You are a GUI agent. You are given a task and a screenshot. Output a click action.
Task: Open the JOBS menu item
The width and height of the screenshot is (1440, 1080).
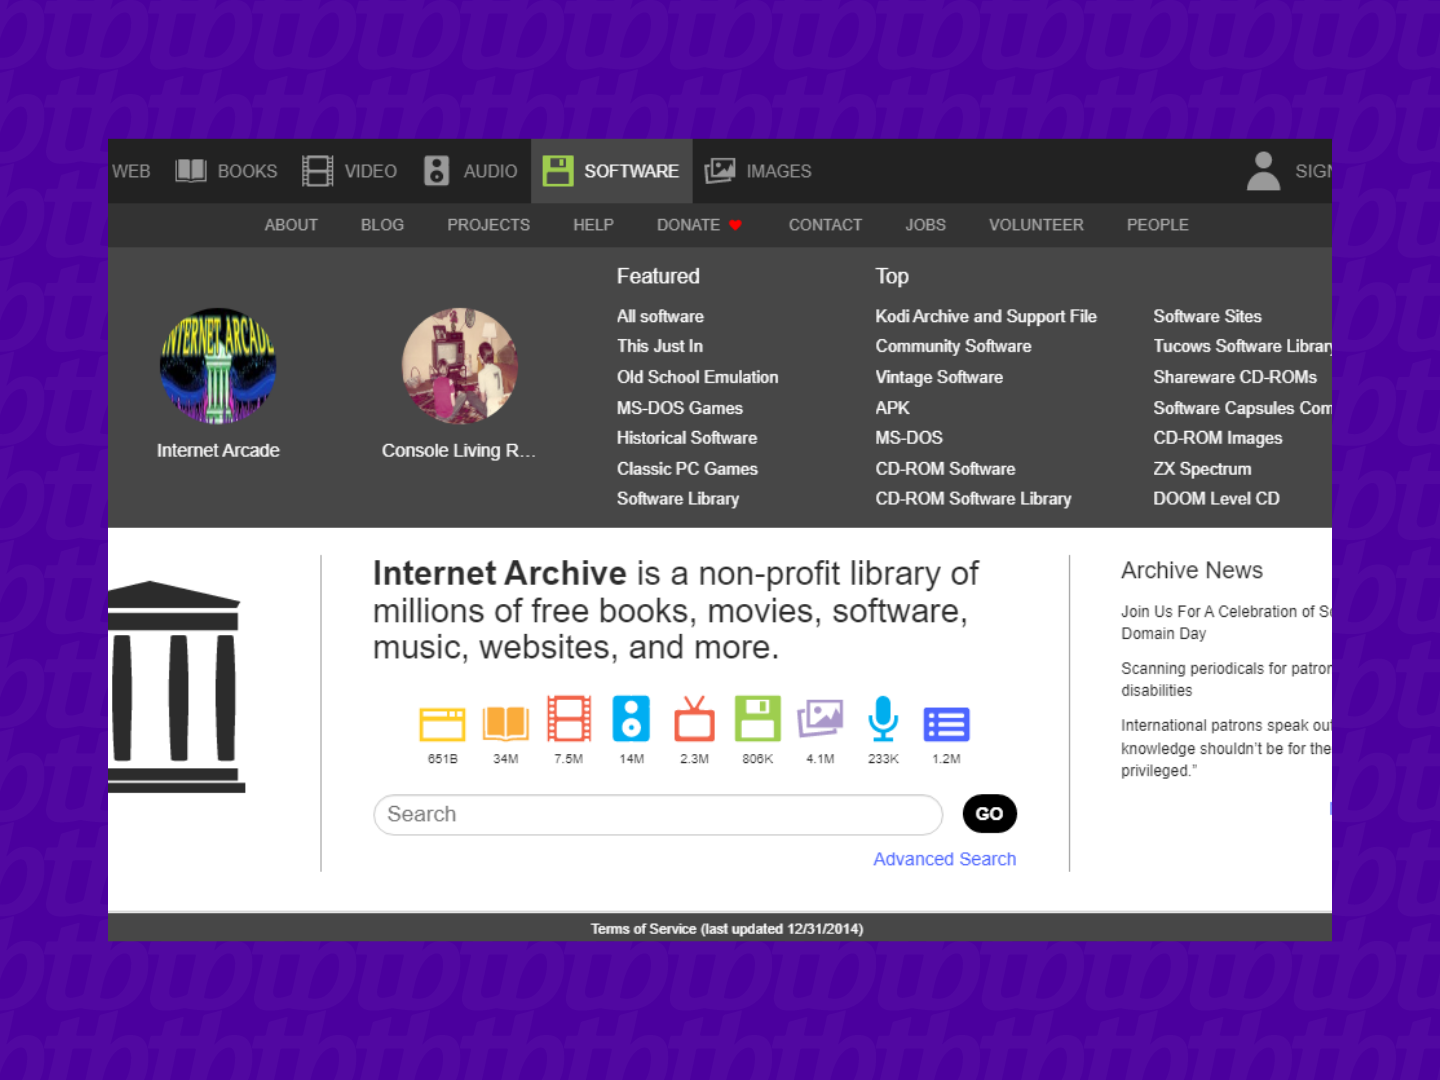[x=925, y=225]
